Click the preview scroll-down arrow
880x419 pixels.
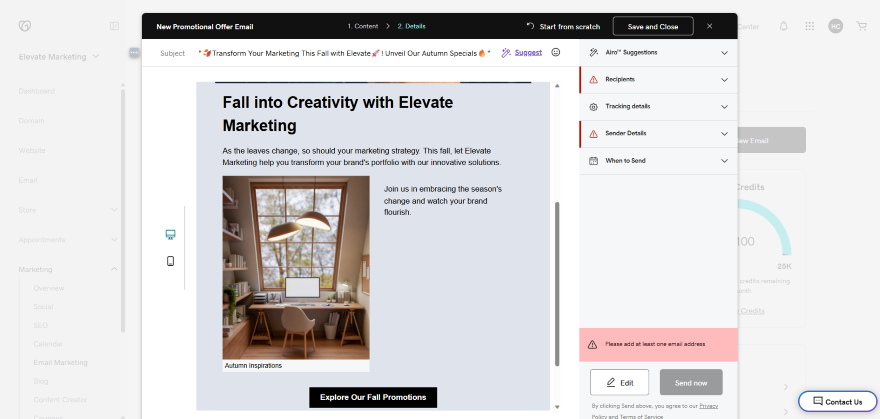pos(557,407)
